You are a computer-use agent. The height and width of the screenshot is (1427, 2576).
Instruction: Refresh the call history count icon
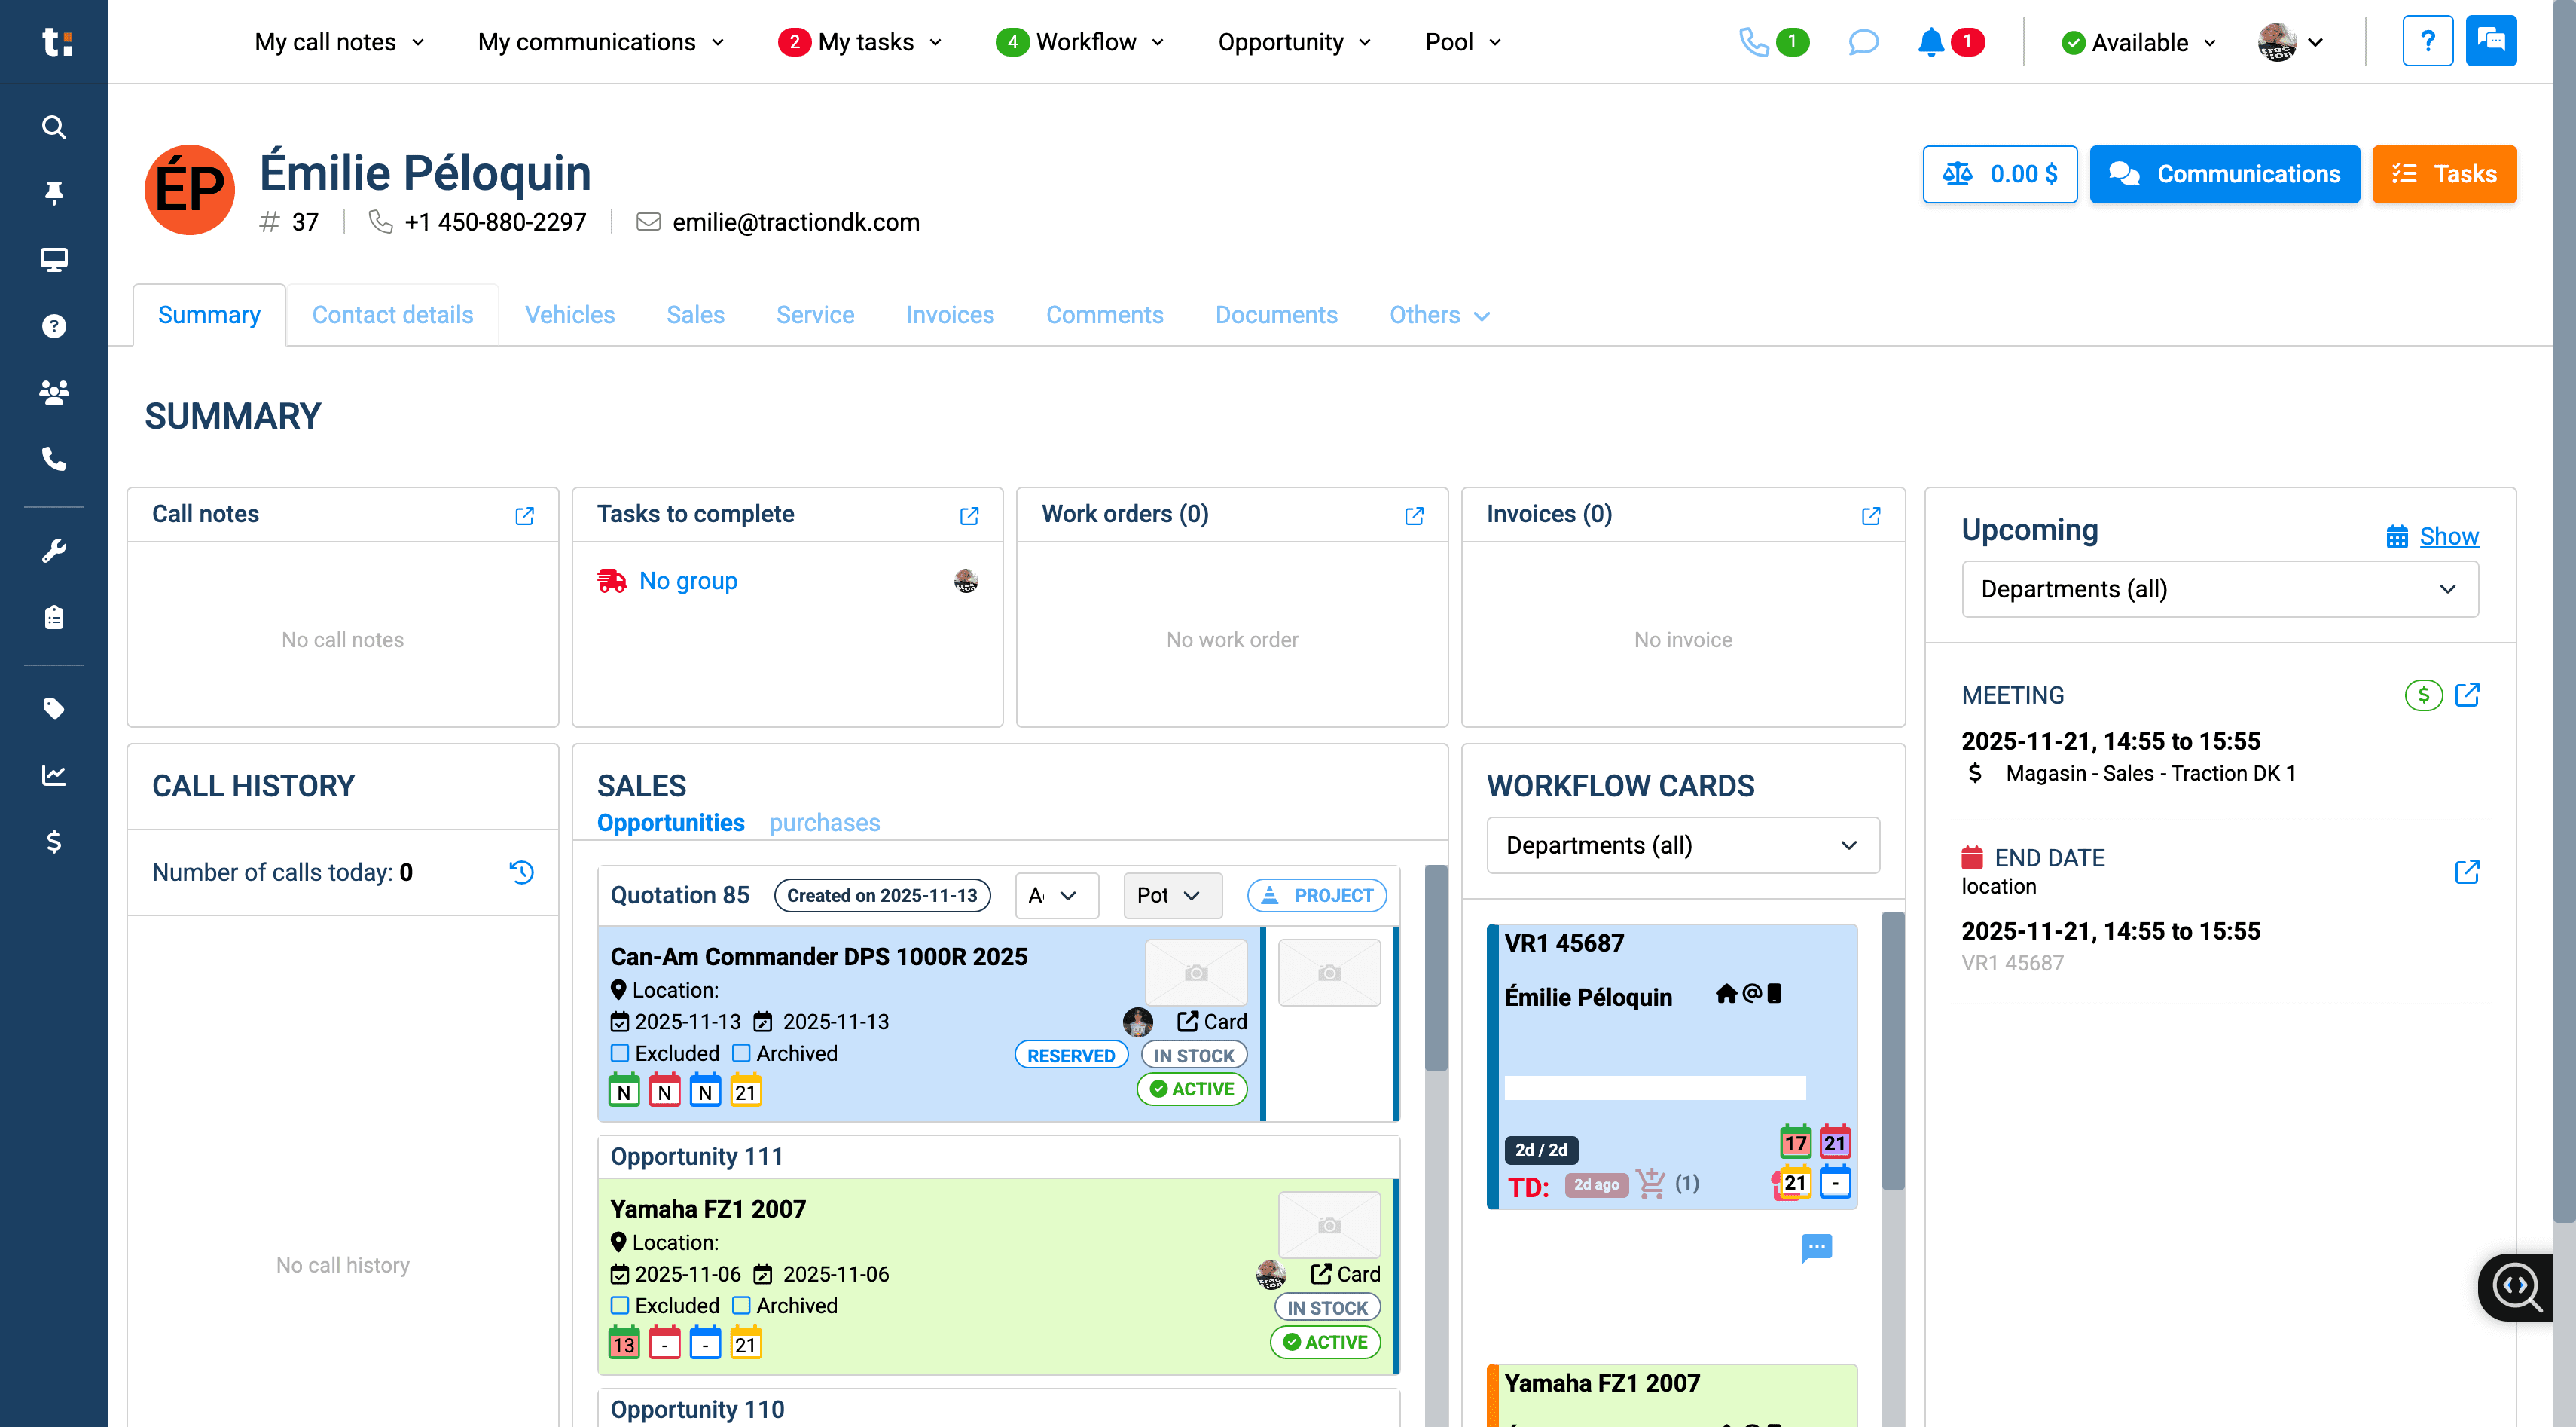521,872
